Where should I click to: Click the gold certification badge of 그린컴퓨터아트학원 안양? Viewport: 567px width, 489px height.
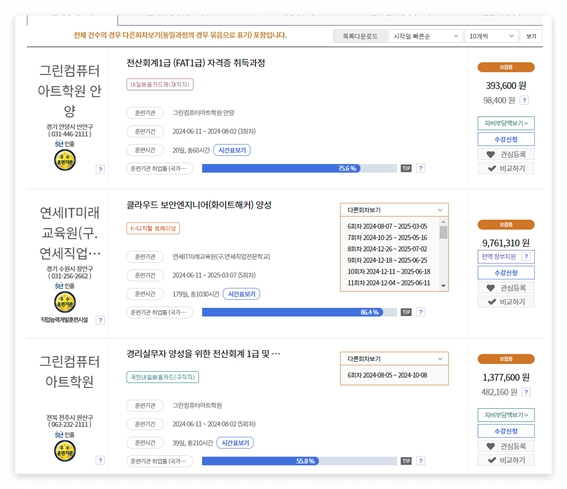click(x=65, y=160)
